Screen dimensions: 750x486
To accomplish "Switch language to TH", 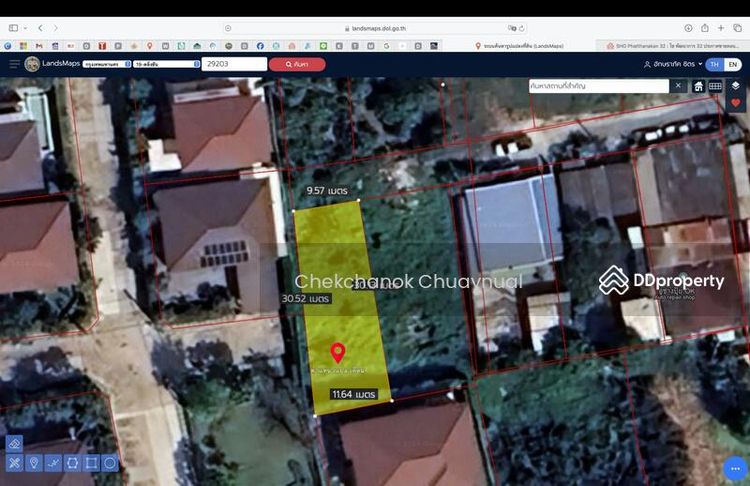I will pos(713,64).
